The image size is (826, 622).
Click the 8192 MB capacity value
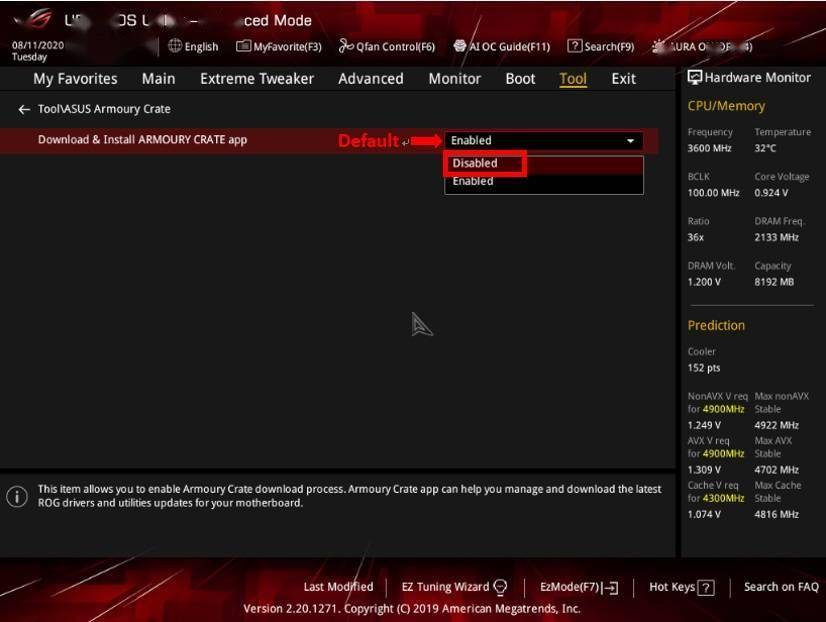pos(774,282)
